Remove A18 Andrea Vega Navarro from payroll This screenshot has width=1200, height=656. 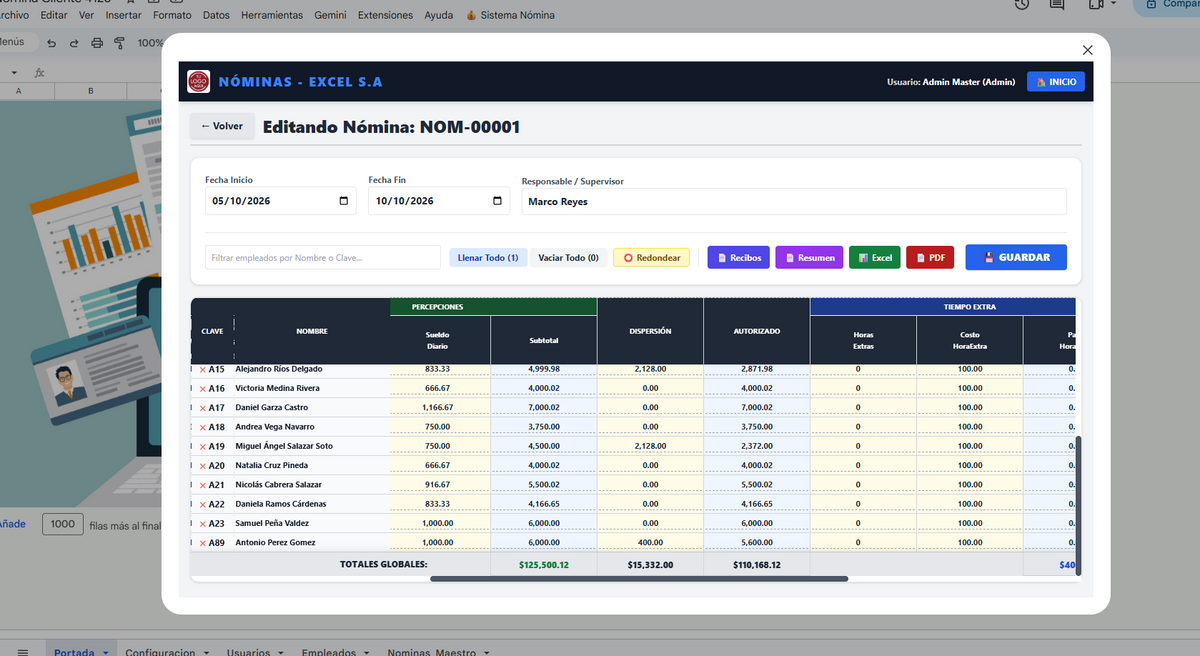(202, 427)
